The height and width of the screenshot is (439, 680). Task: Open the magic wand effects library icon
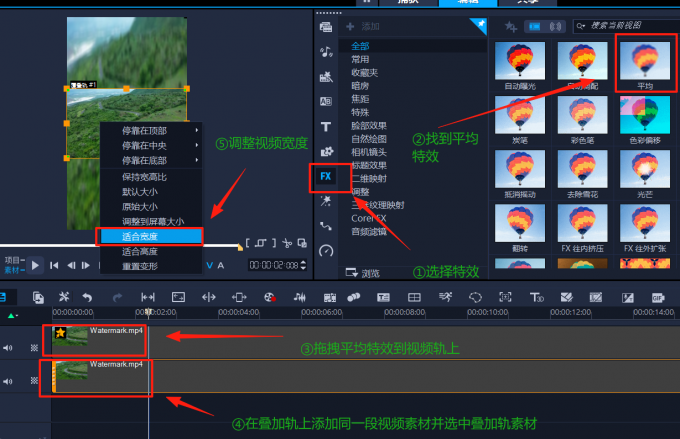(326, 201)
